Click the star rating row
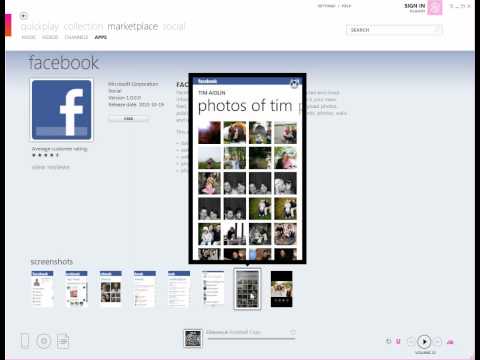 coord(45,155)
